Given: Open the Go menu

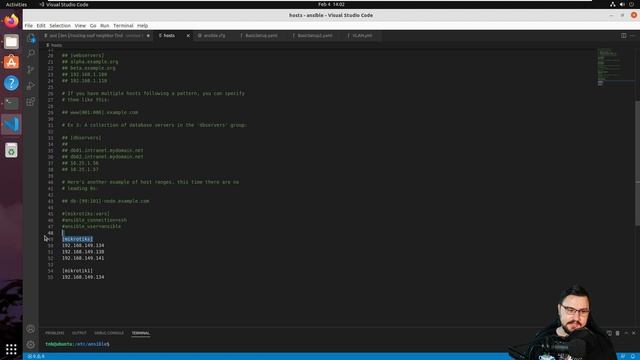Looking at the screenshot, I should tap(93, 25).
